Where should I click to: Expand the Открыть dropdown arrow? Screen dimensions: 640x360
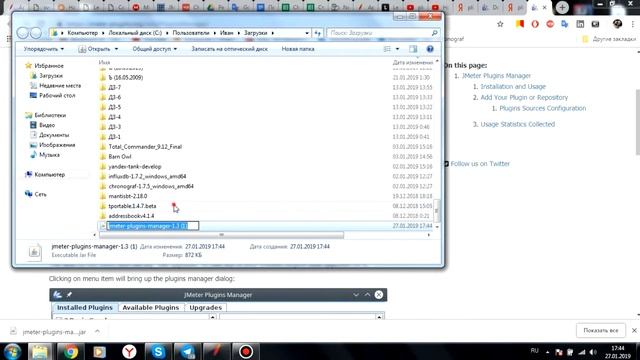click(116, 49)
